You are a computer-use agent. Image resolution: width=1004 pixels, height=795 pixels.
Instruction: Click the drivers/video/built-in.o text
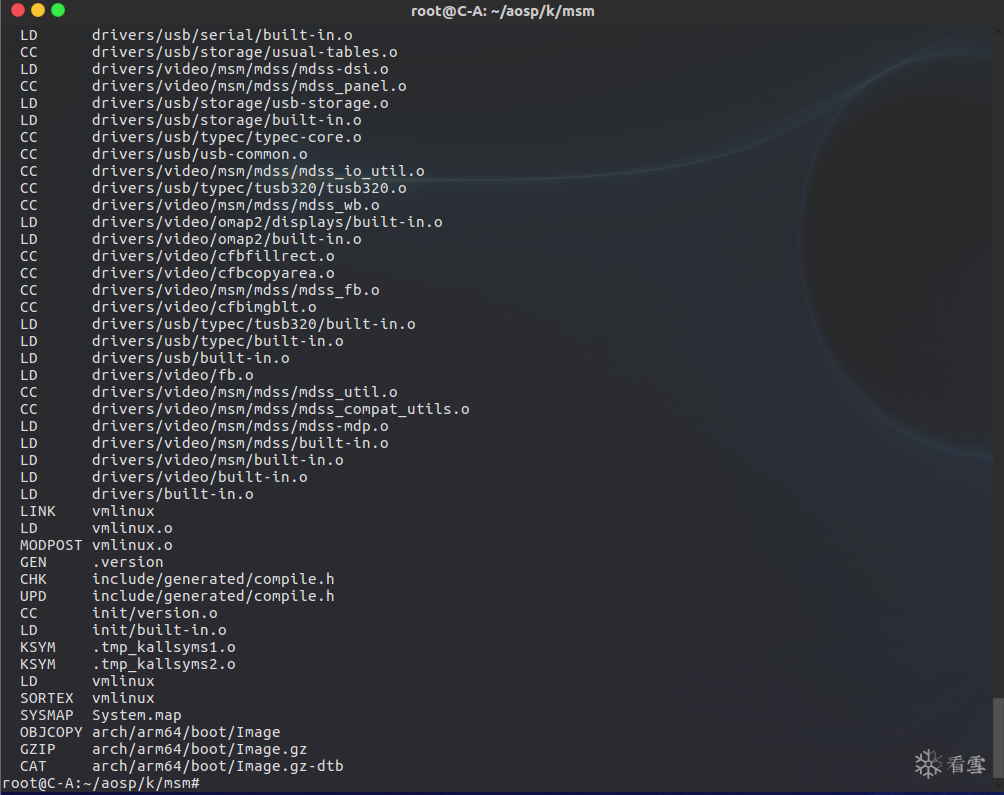pos(200,477)
